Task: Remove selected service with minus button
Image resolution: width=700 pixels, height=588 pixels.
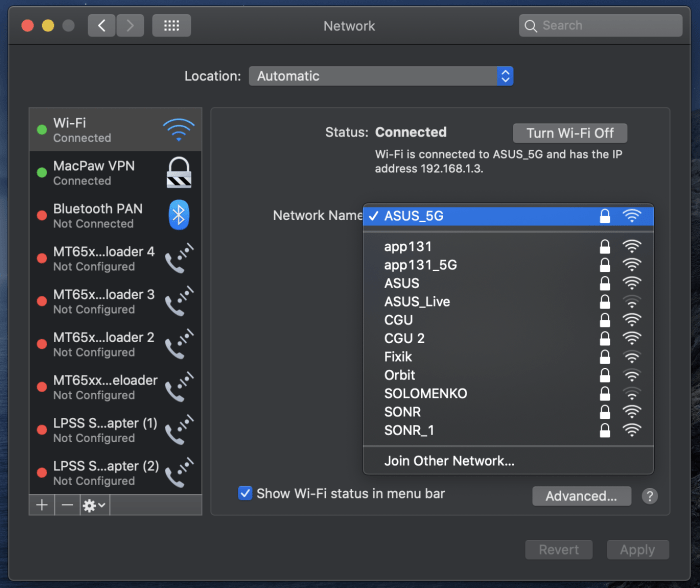Action: click(x=67, y=505)
